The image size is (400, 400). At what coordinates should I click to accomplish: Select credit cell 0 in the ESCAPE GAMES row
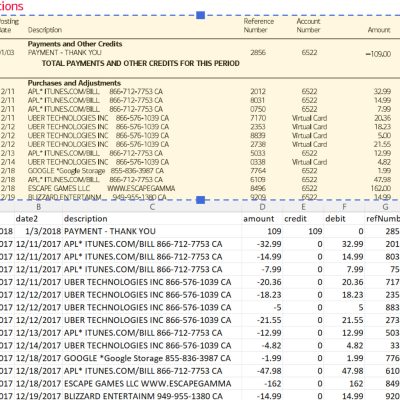click(303, 383)
